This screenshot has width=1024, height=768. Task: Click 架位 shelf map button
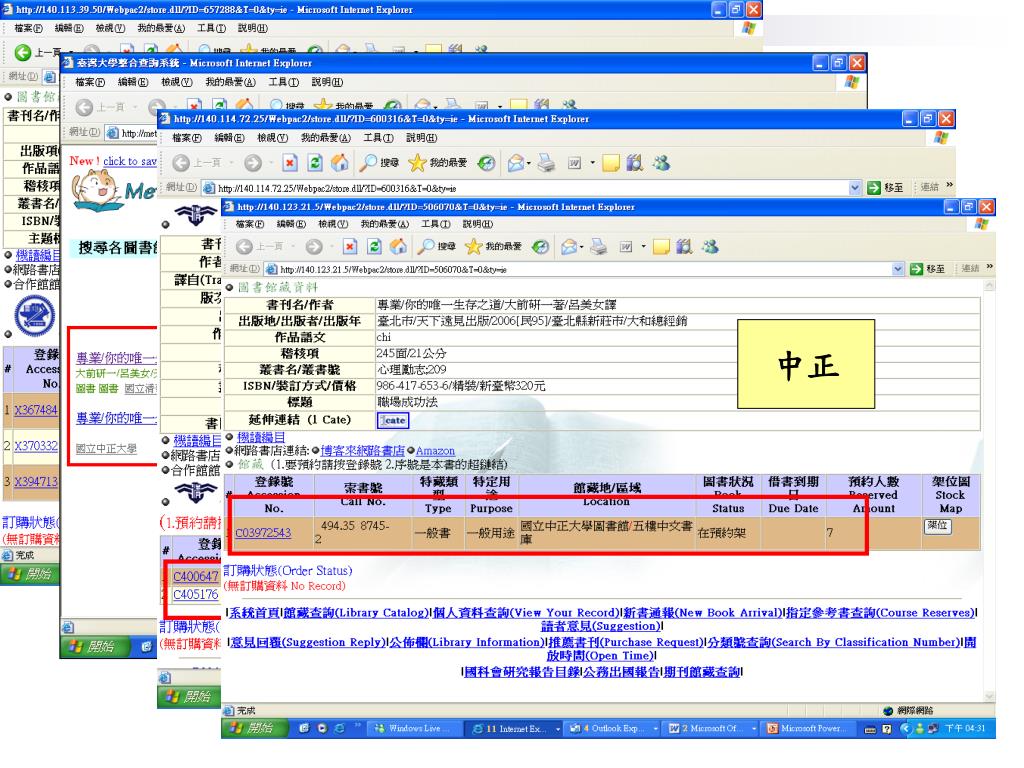click(938, 526)
